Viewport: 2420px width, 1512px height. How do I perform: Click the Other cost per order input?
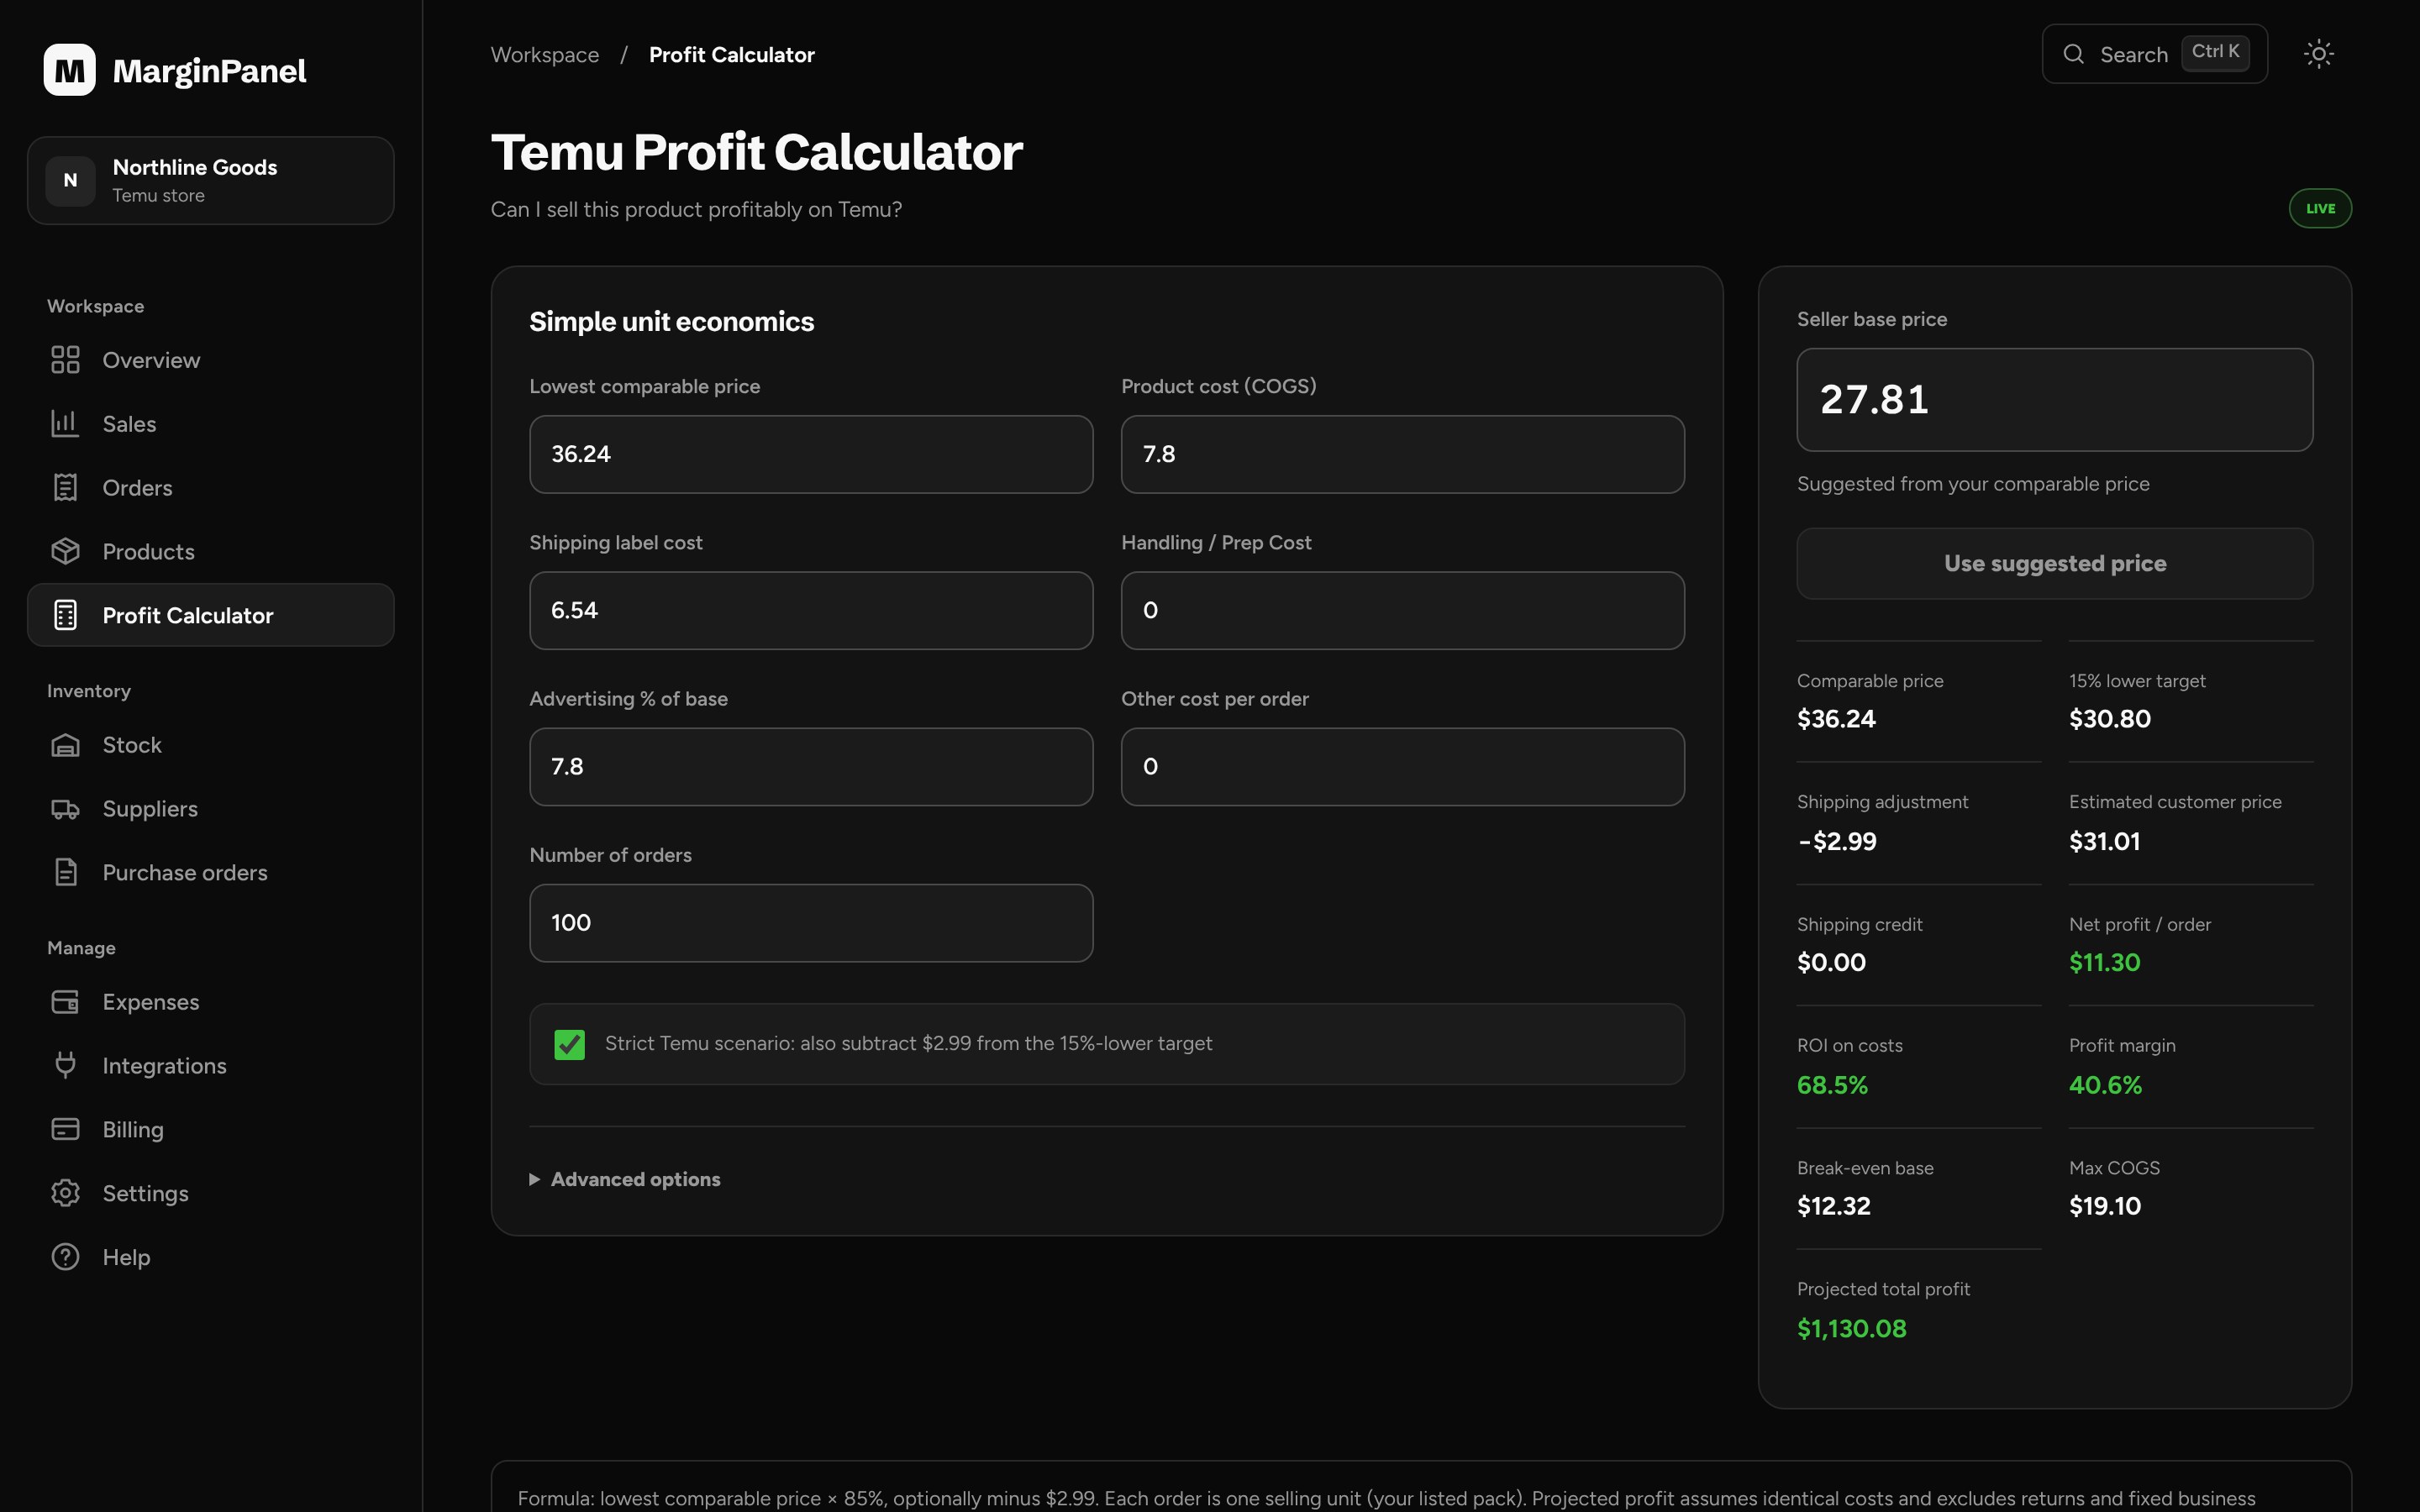coord(1403,767)
